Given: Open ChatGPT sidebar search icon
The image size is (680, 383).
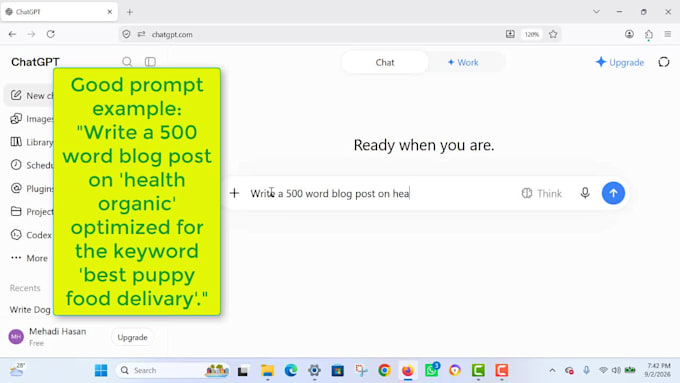Looking at the screenshot, I should pyautogui.click(x=127, y=62).
